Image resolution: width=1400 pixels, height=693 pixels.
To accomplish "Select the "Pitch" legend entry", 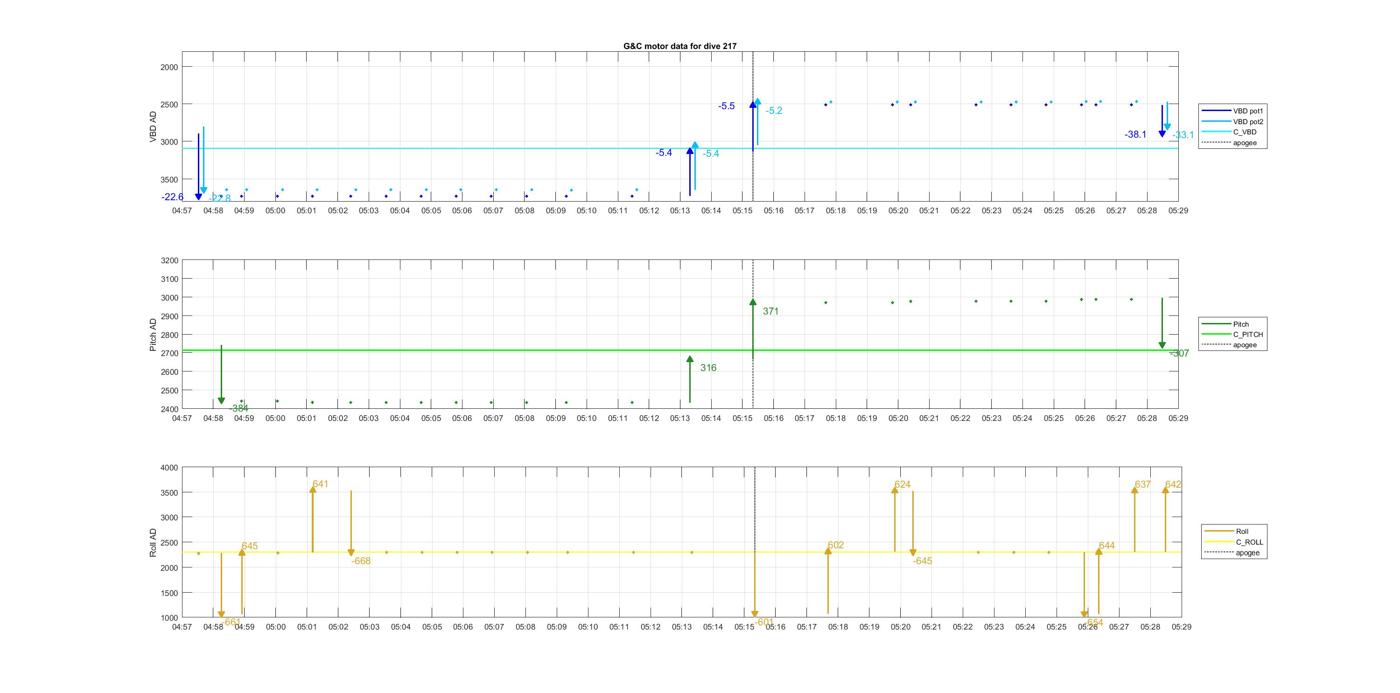I will (1231, 324).
